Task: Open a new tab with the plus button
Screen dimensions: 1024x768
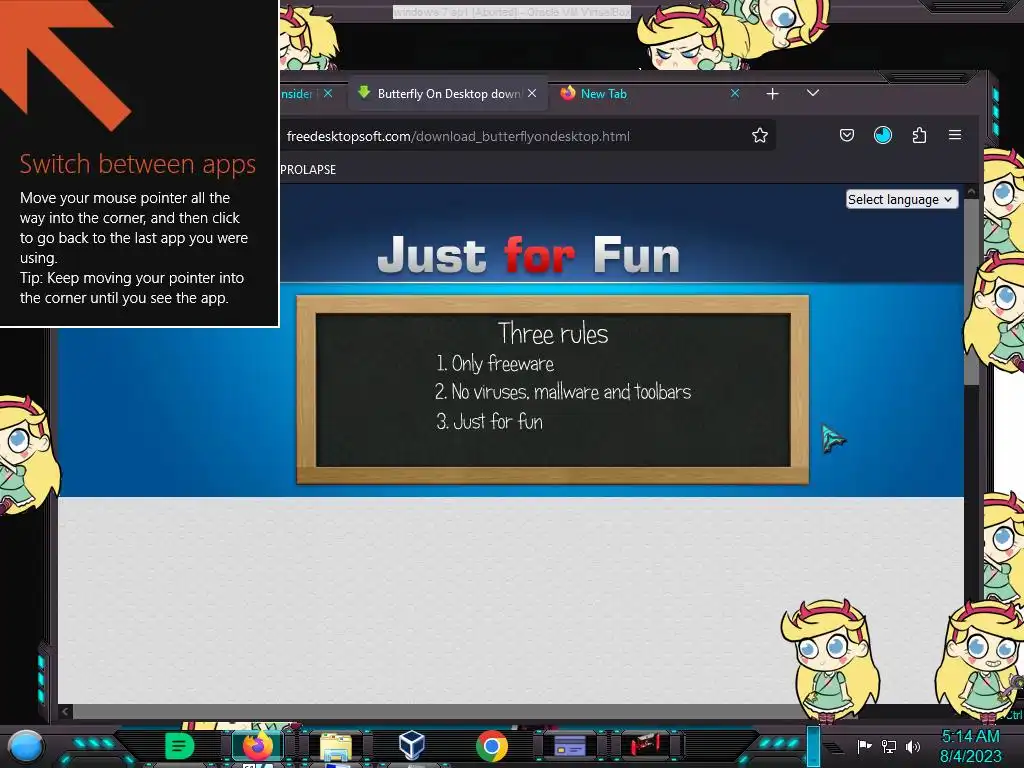Action: coord(773,94)
